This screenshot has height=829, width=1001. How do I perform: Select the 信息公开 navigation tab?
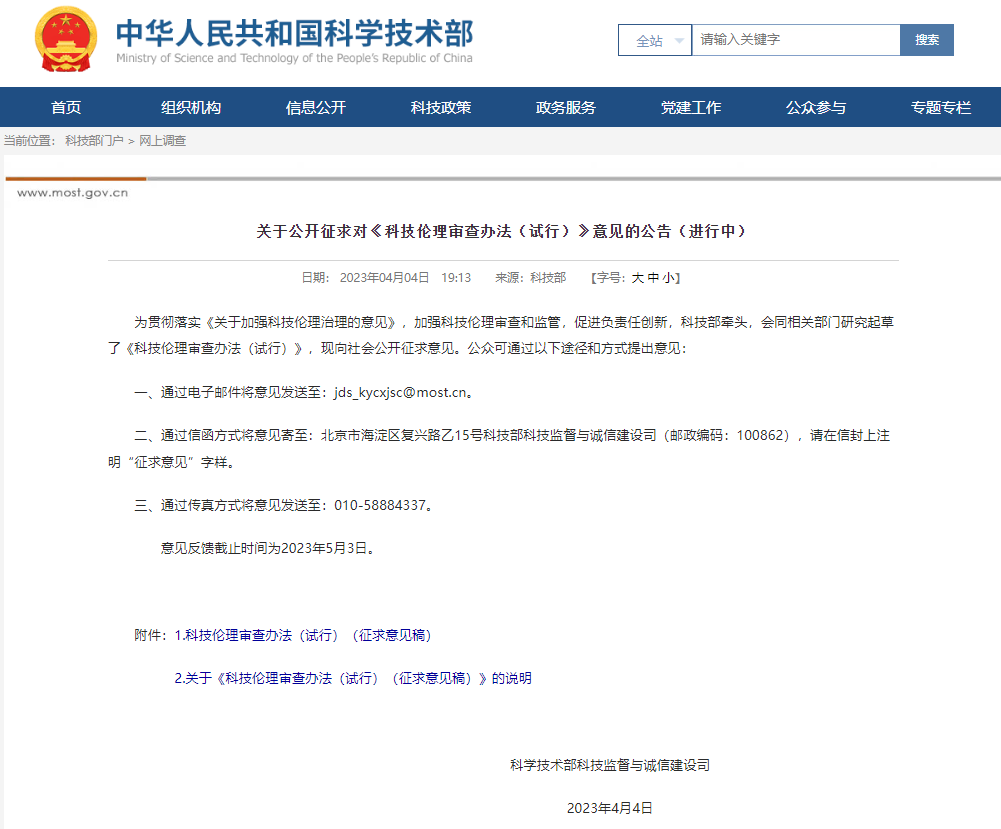click(316, 108)
